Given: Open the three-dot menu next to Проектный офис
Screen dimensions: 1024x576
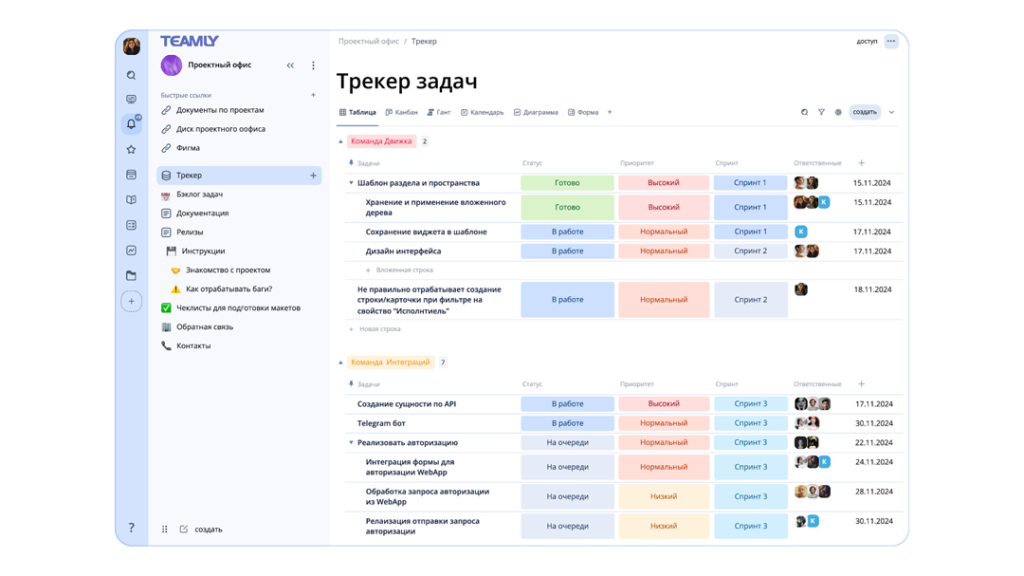Looking at the screenshot, I should [x=313, y=66].
